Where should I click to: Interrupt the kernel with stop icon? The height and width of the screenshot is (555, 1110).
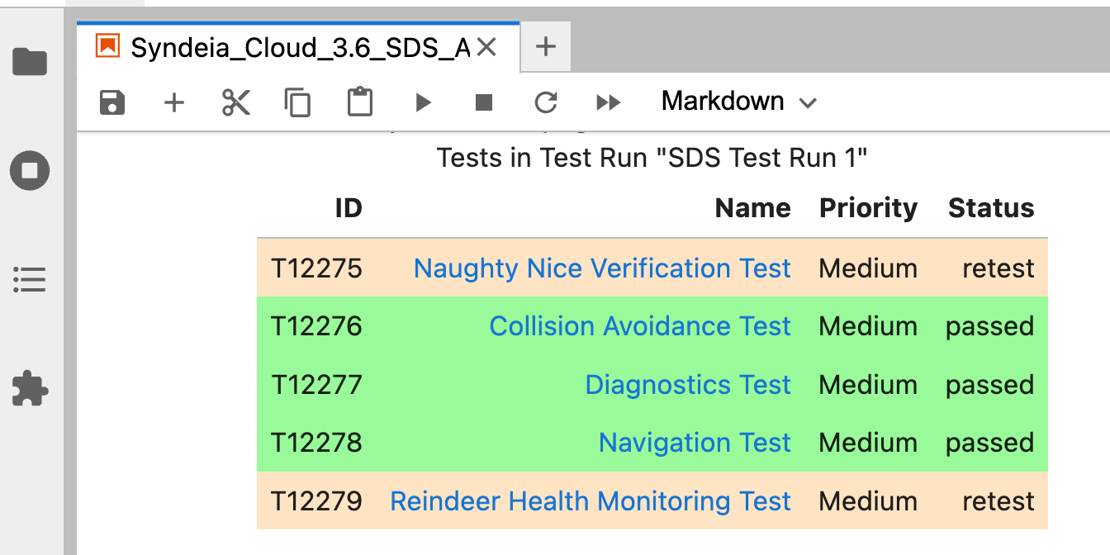pos(484,103)
